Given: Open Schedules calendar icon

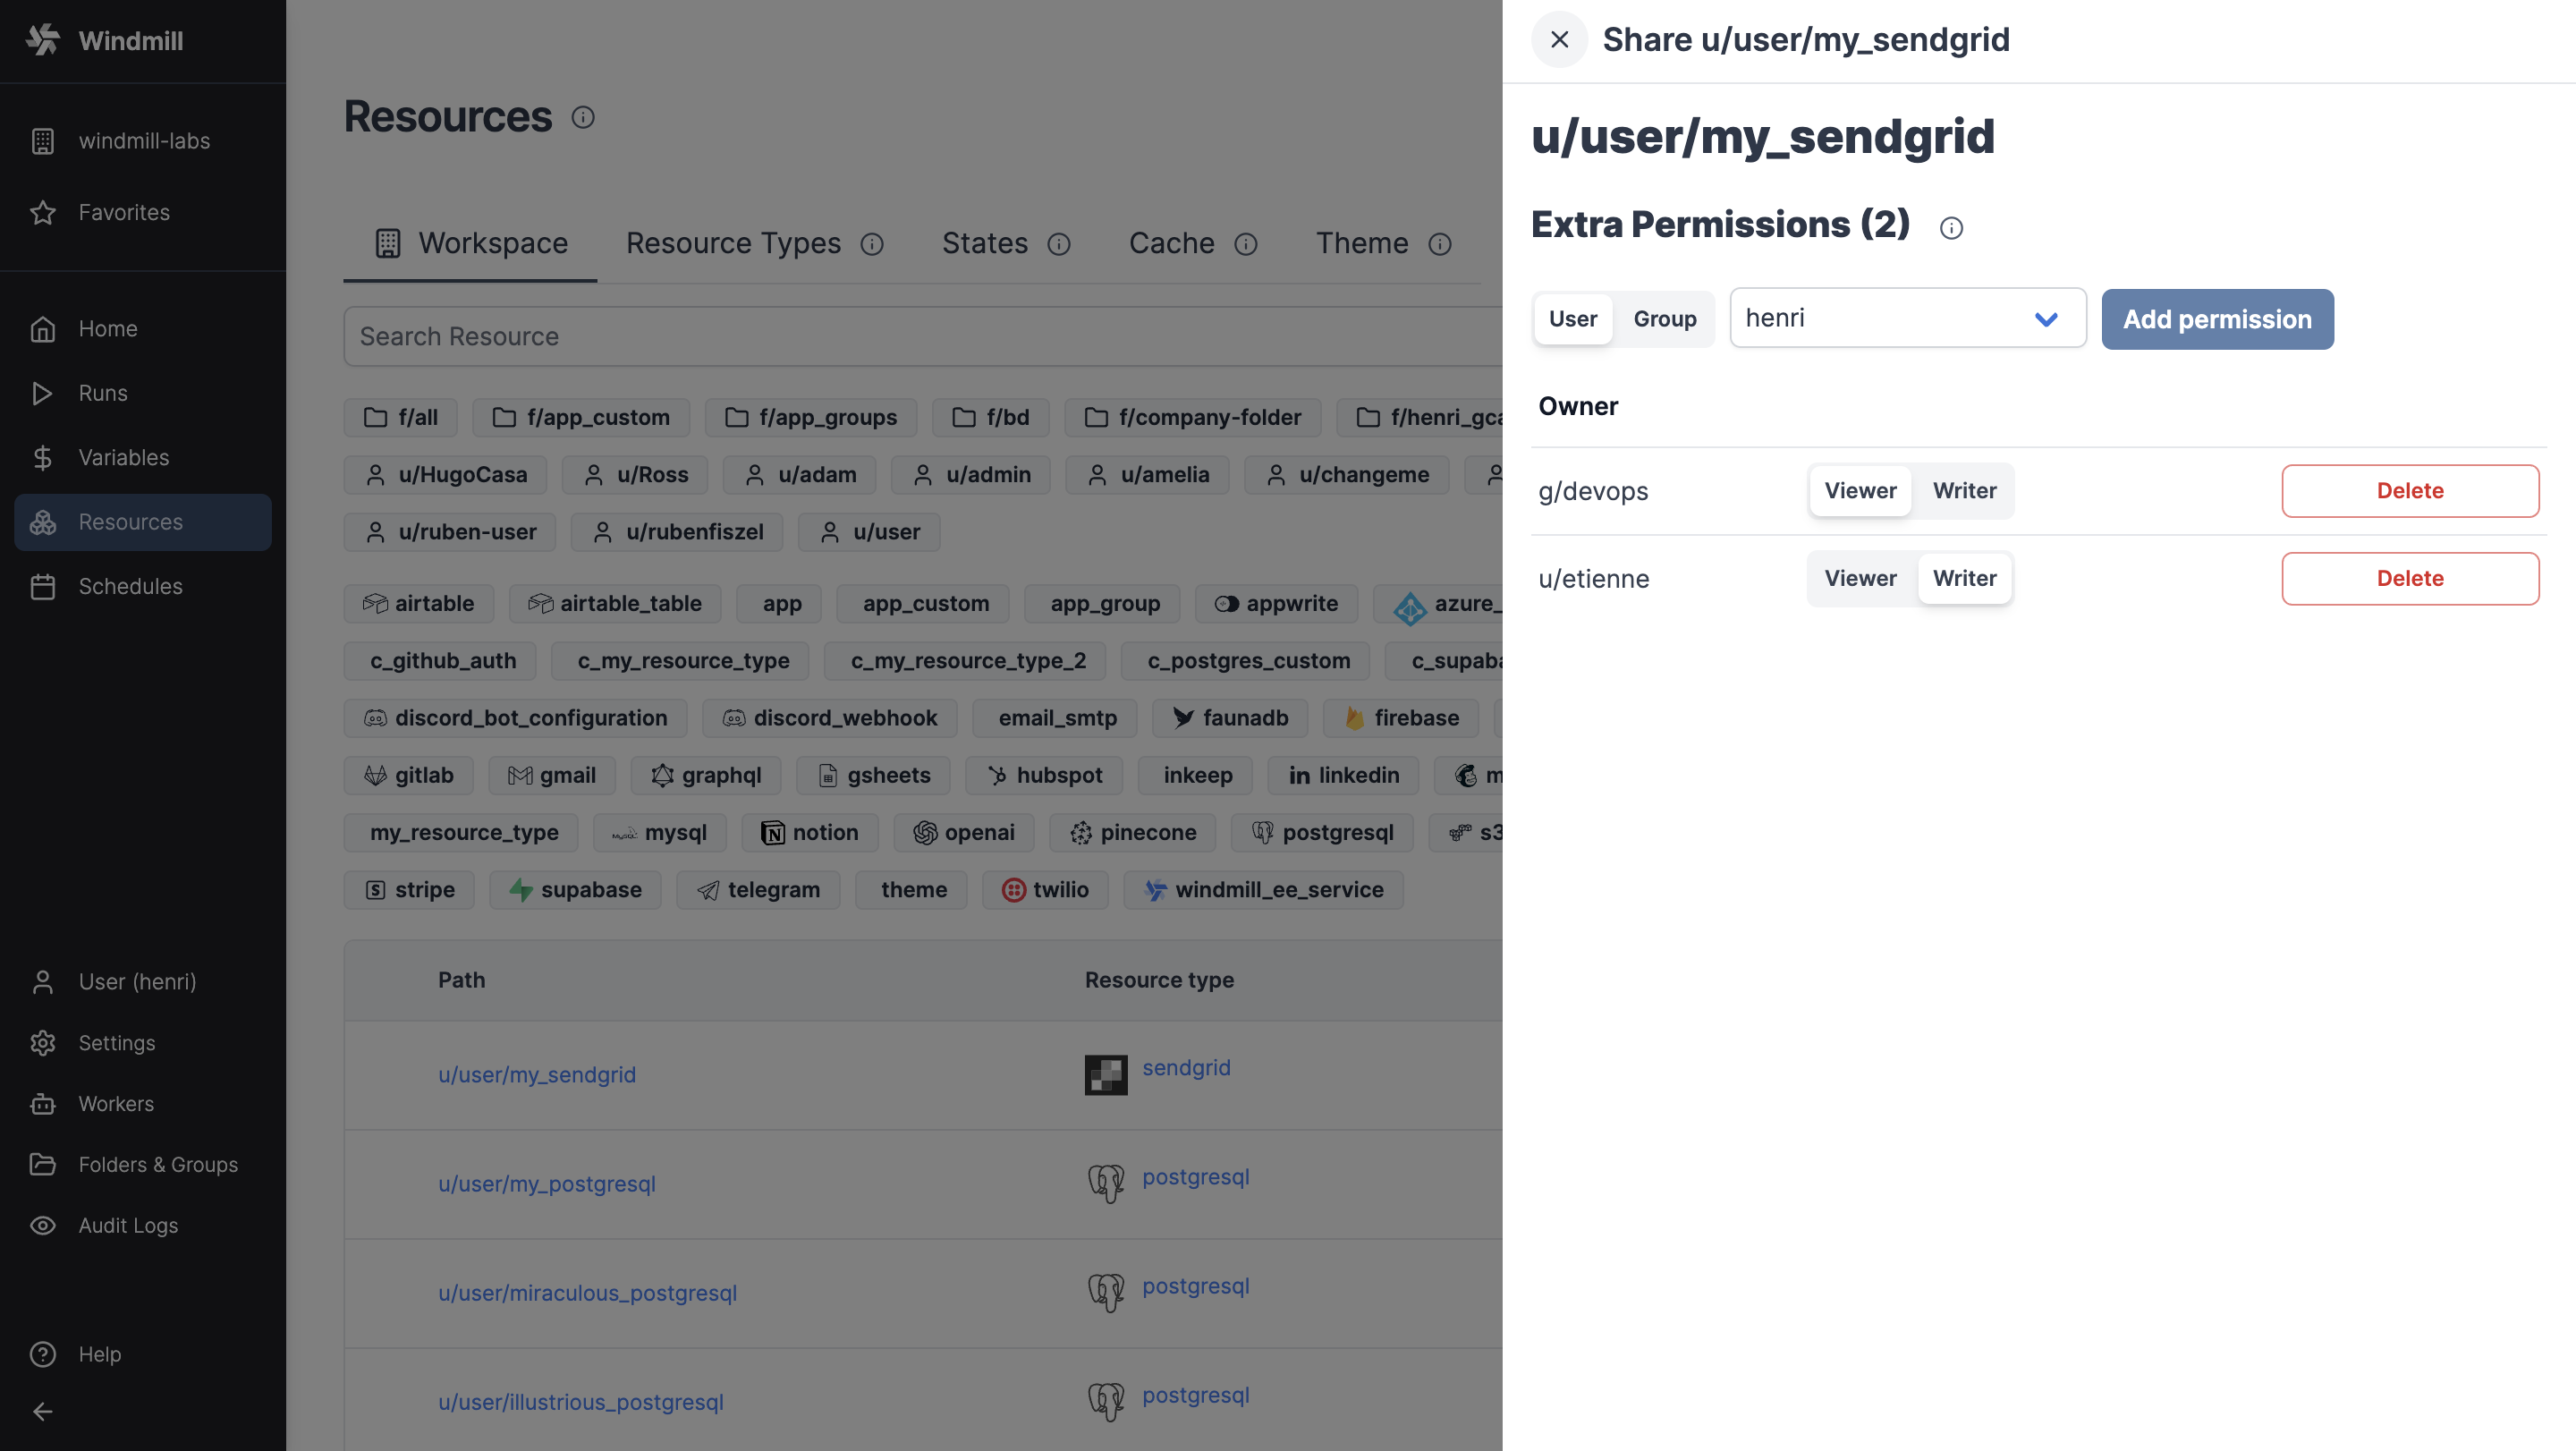Looking at the screenshot, I should pyautogui.click(x=42, y=587).
